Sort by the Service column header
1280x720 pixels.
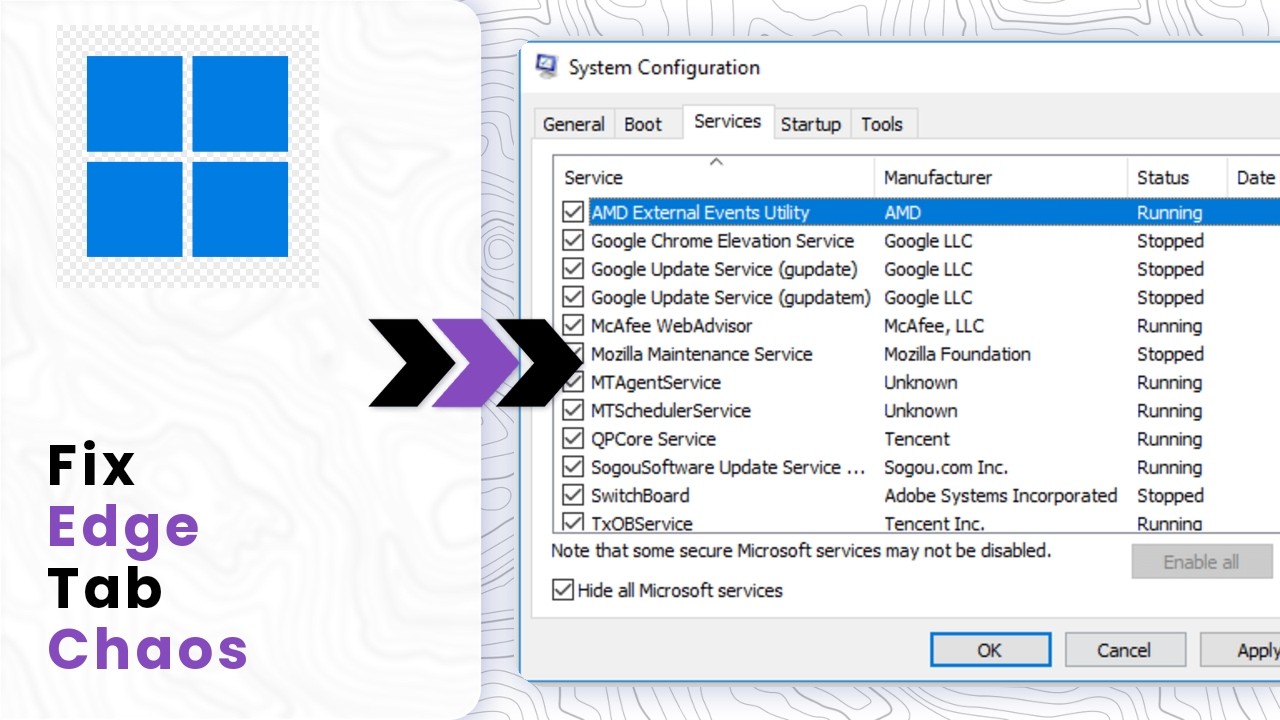coord(714,177)
